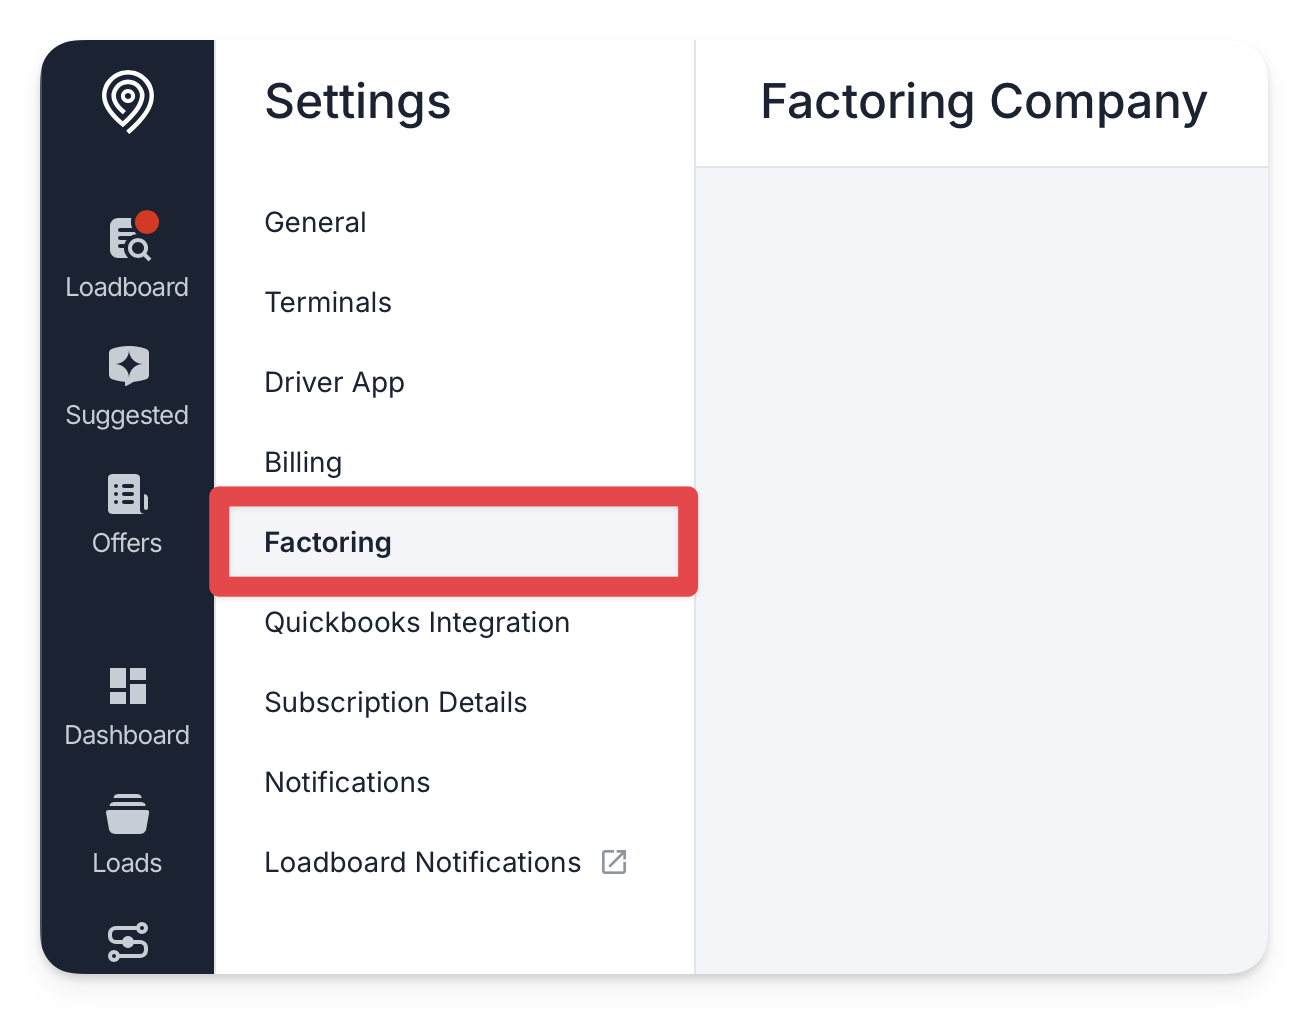Open General settings
This screenshot has width=1308, height=1014.
pyautogui.click(x=315, y=222)
